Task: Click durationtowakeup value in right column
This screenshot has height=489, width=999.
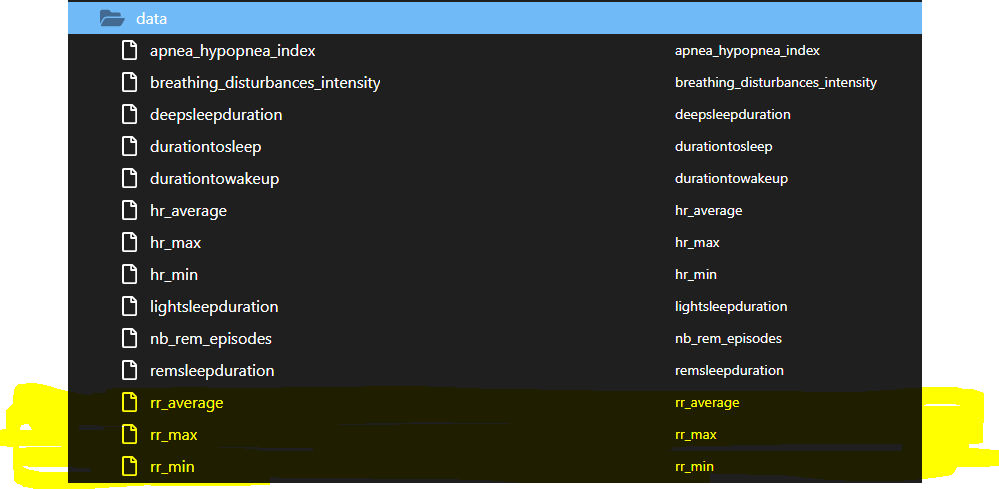Action: click(731, 179)
